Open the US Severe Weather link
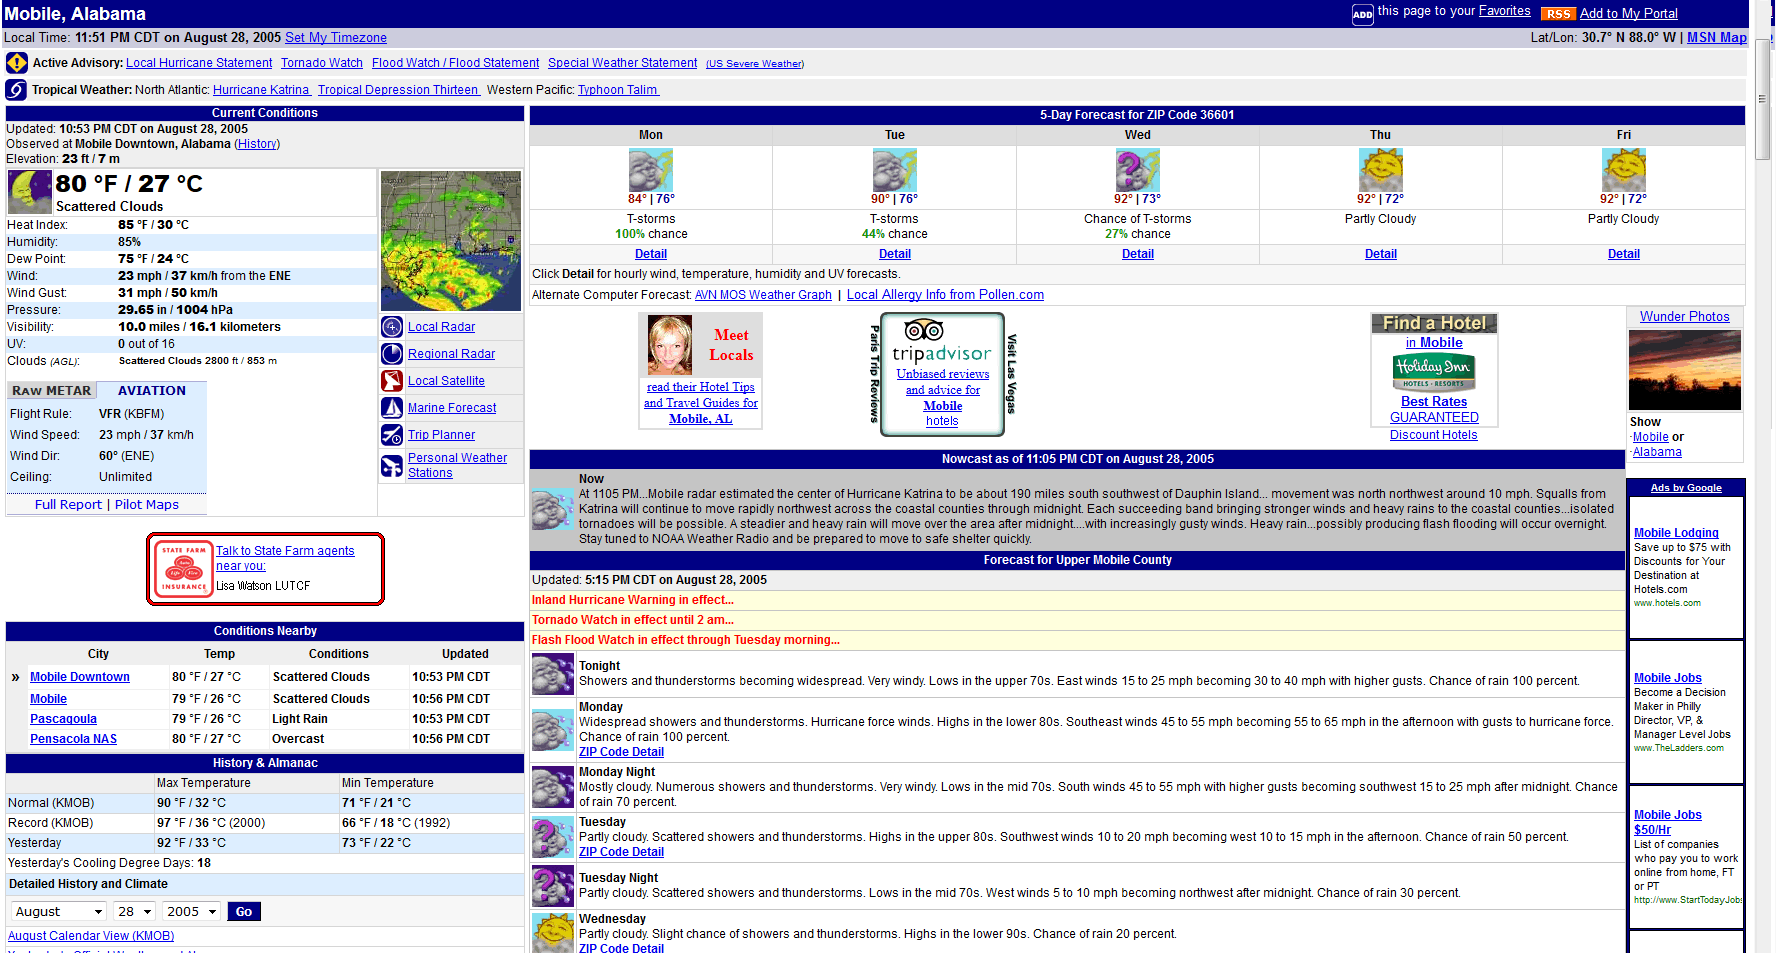Image resolution: width=1778 pixels, height=953 pixels. tap(755, 64)
